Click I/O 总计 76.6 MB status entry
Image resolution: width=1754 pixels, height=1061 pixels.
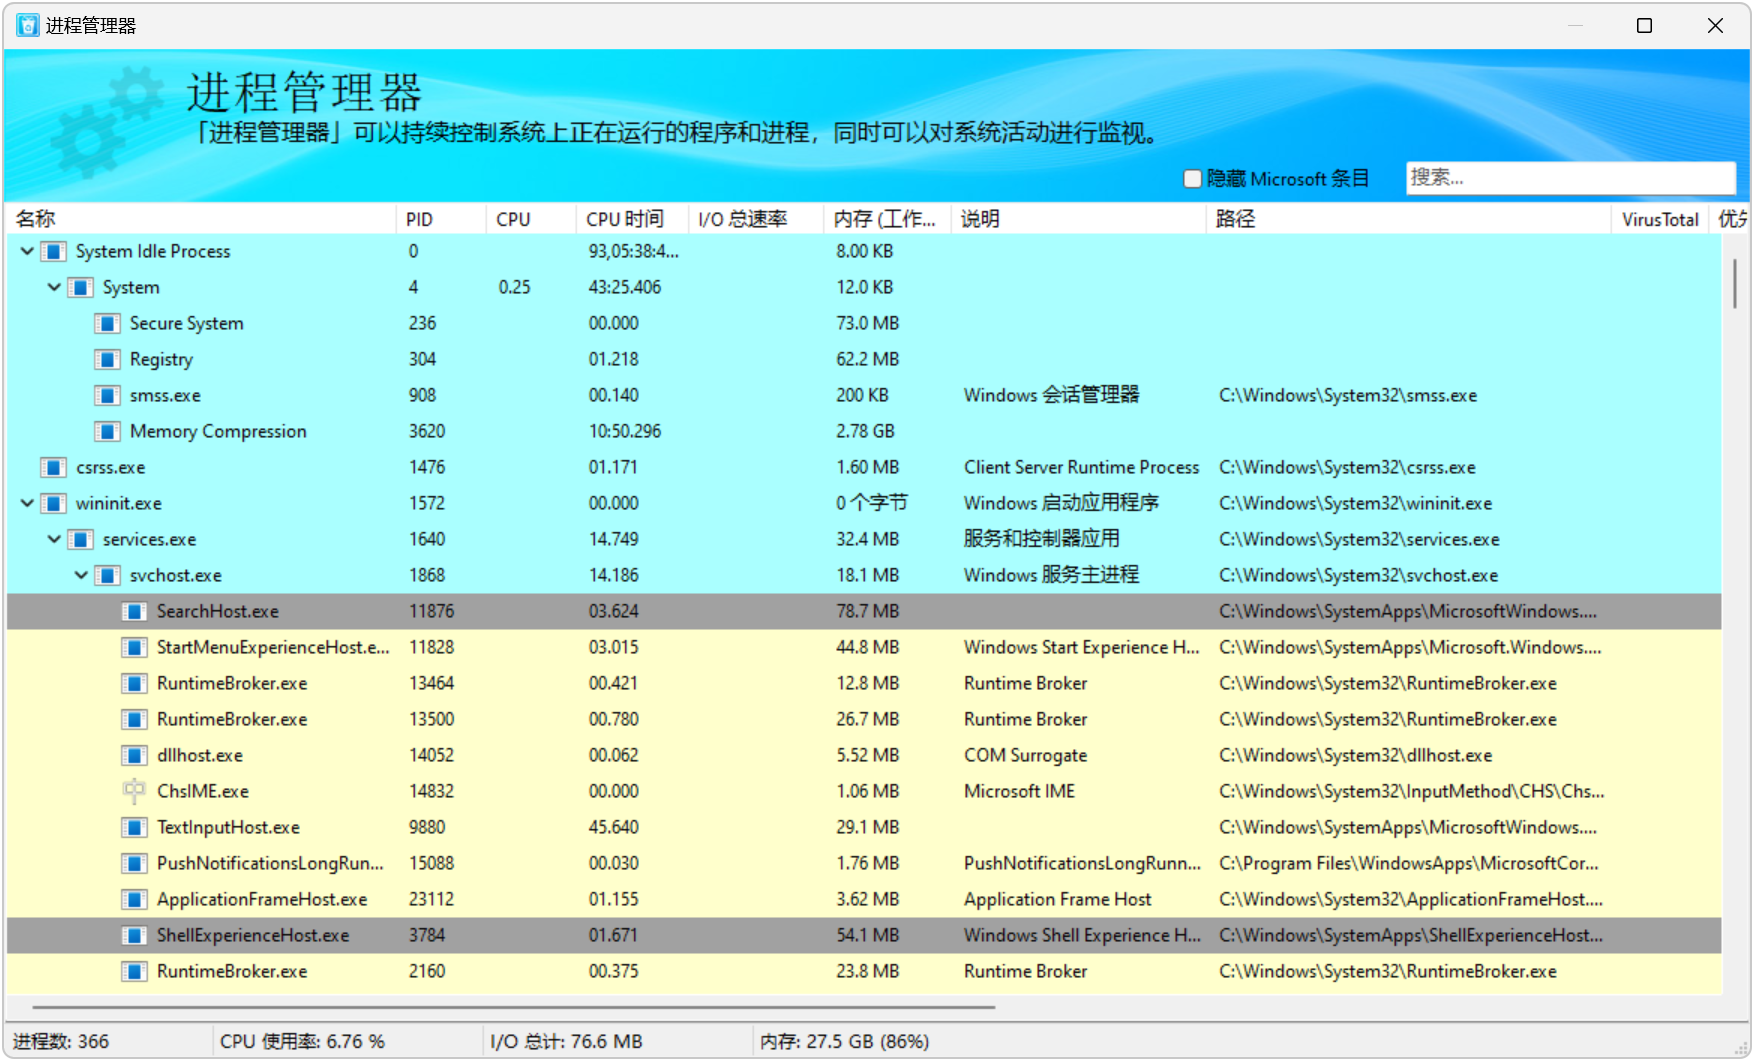(566, 1041)
